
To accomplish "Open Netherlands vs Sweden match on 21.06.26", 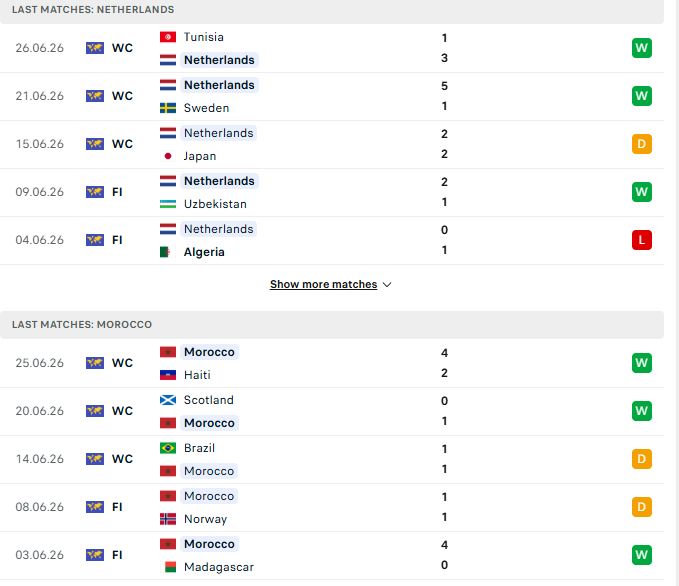I will click(332, 97).
